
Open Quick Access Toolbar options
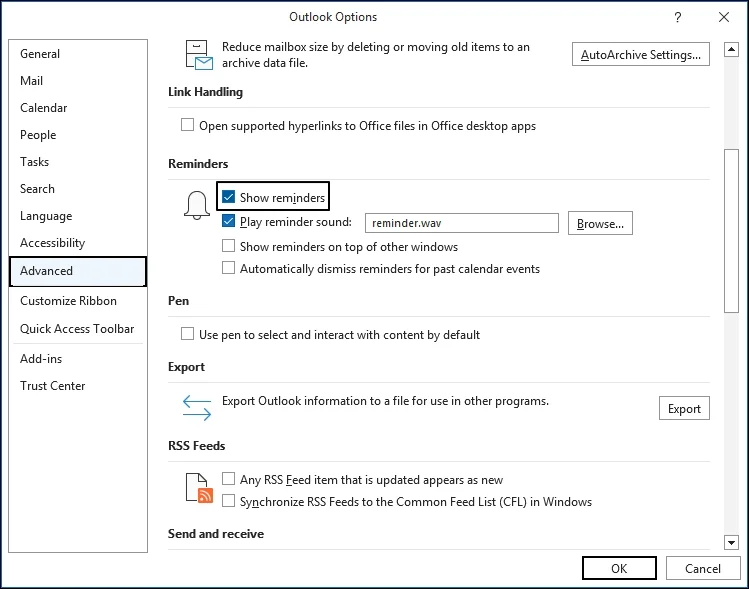pyautogui.click(x=78, y=329)
